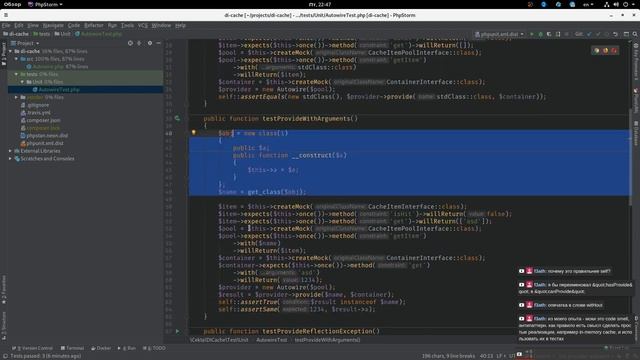Expand Scratches and Consoles node
This screenshot has width=640, height=360.
(x=11, y=159)
